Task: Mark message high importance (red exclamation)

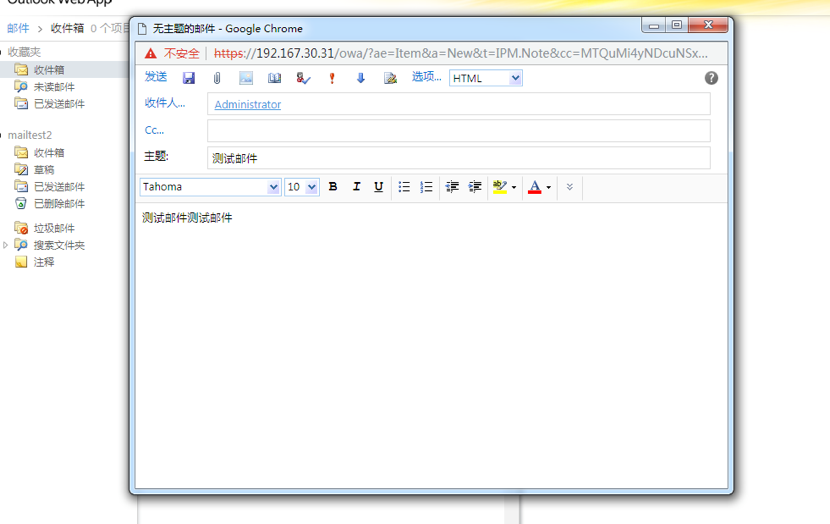Action: click(x=332, y=78)
